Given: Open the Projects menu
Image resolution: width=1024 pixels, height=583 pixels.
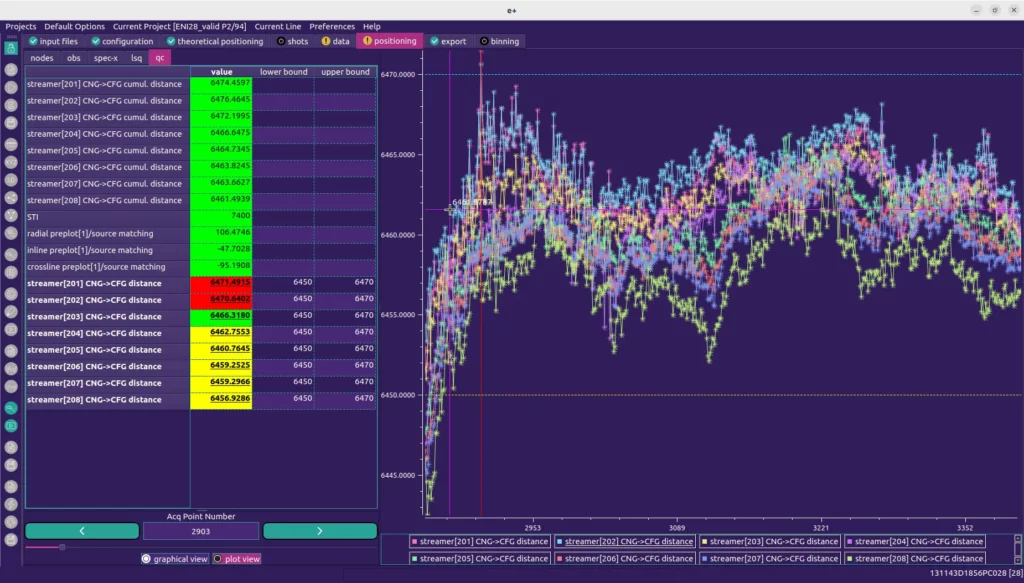Looking at the screenshot, I should (21, 27).
